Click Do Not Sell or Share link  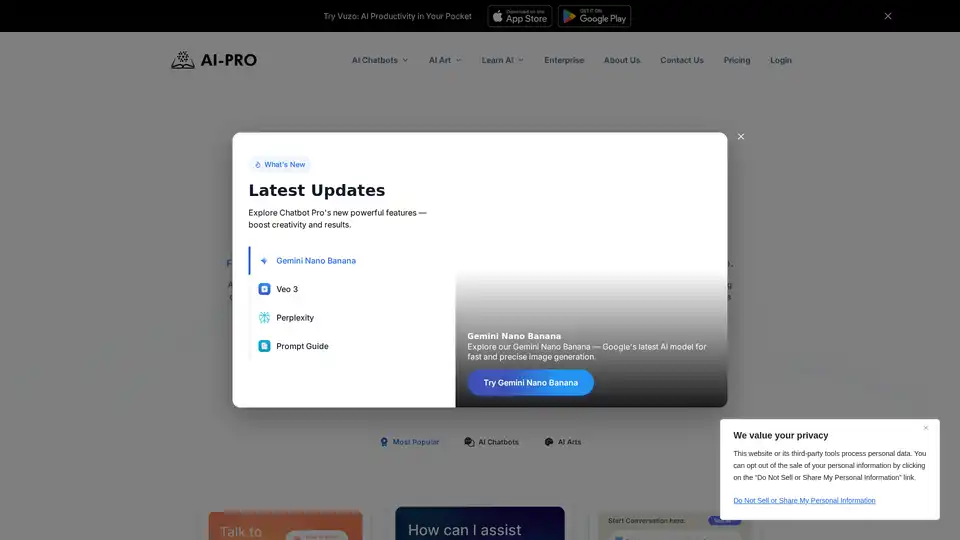(x=804, y=500)
